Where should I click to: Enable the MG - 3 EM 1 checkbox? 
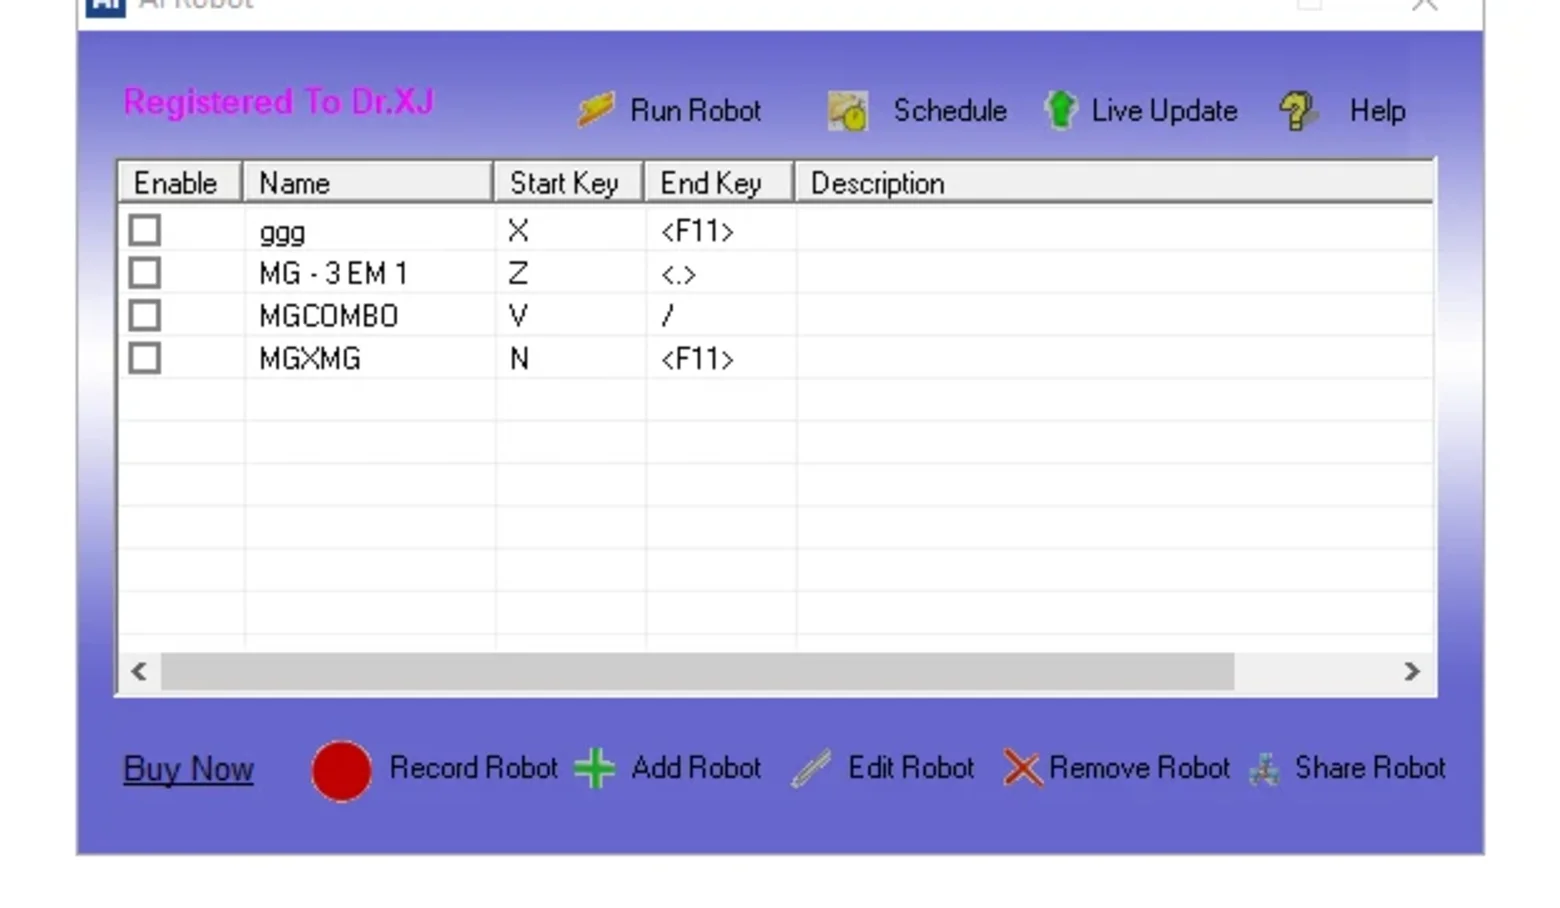click(x=144, y=272)
